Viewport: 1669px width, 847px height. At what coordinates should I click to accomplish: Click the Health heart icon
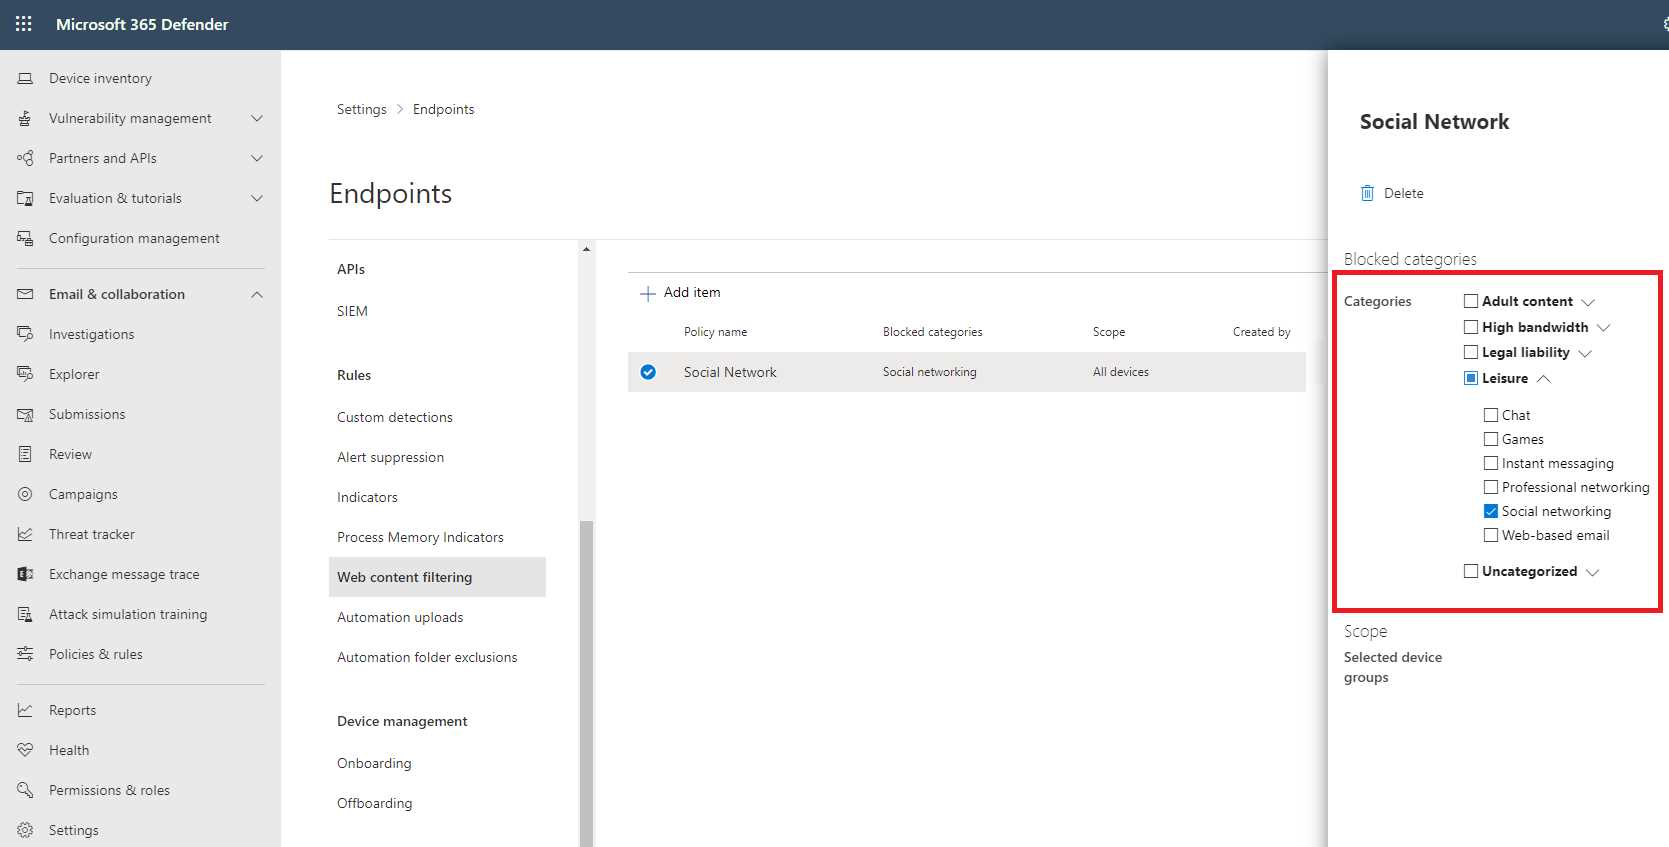(25, 750)
